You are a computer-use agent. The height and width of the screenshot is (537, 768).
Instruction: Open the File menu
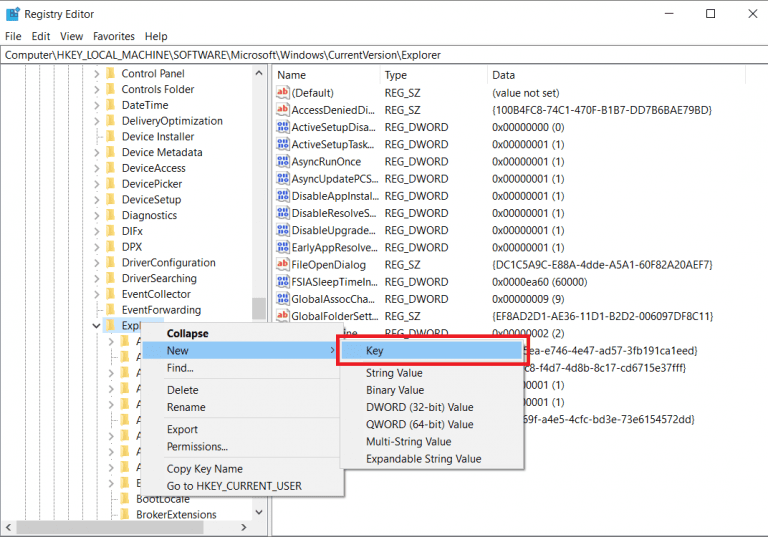click(x=13, y=36)
